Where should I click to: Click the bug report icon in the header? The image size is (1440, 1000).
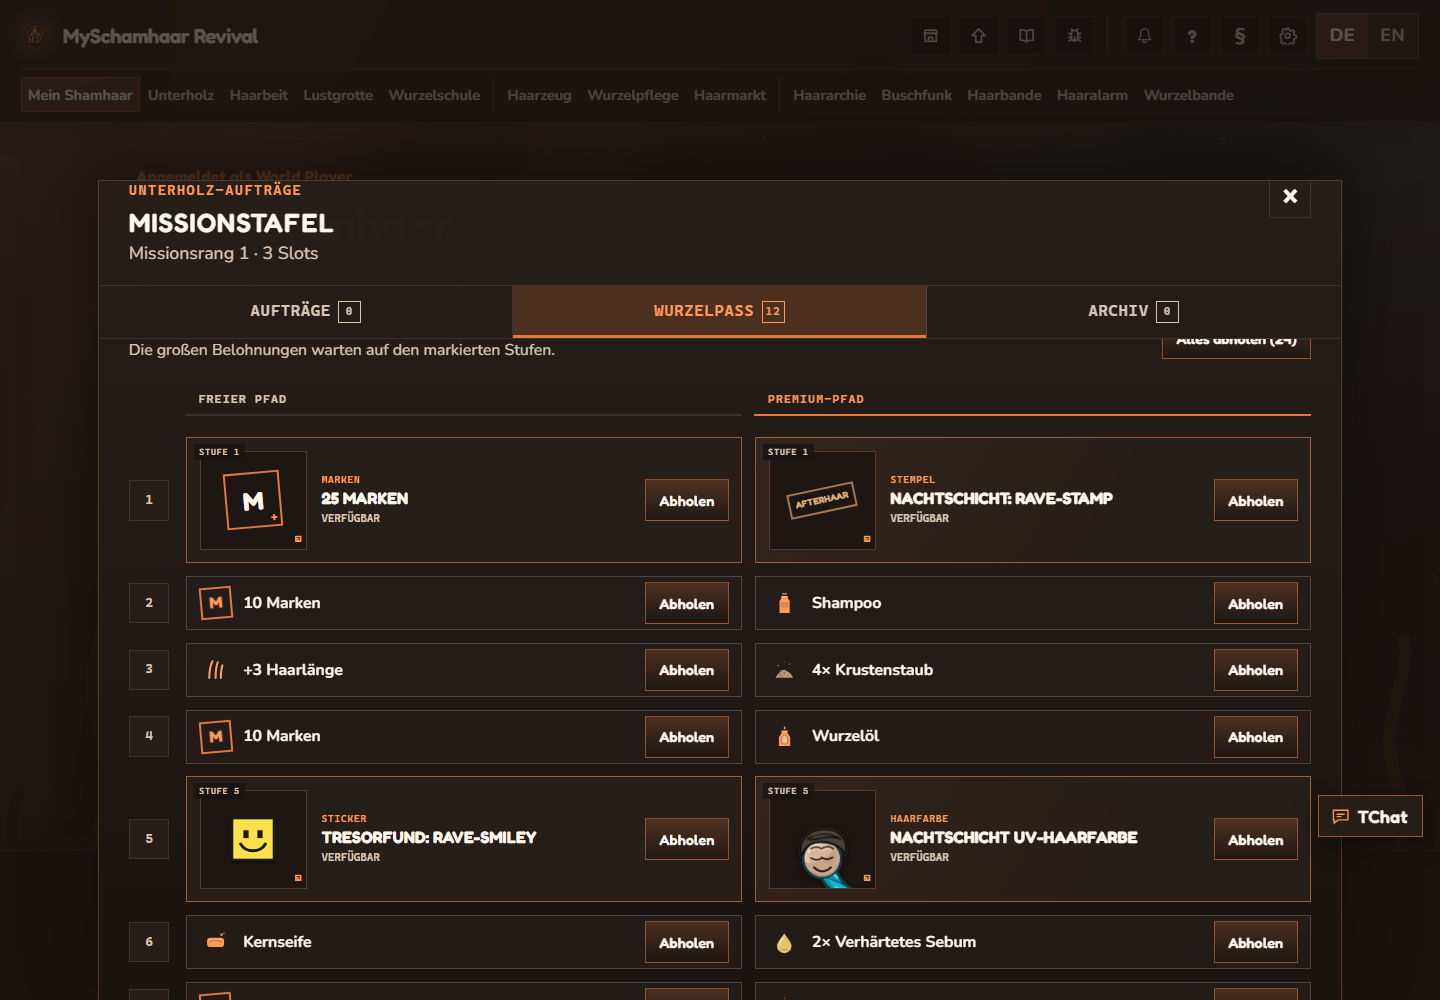[x=1074, y=36]
